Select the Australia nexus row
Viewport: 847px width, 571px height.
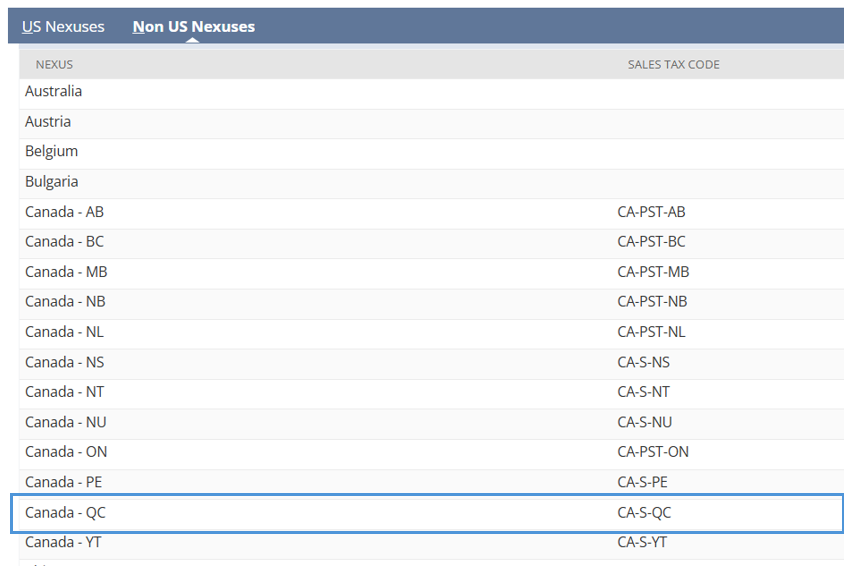[431, 91]
